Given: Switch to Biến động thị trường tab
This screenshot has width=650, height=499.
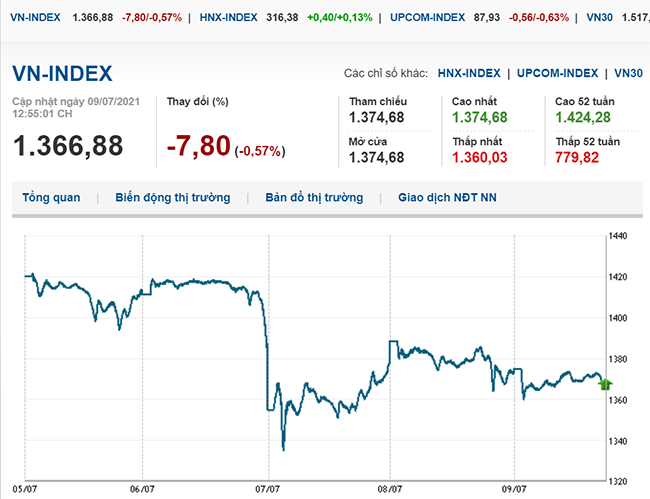Looking at the screenshot, I should (x=172, y=198).
